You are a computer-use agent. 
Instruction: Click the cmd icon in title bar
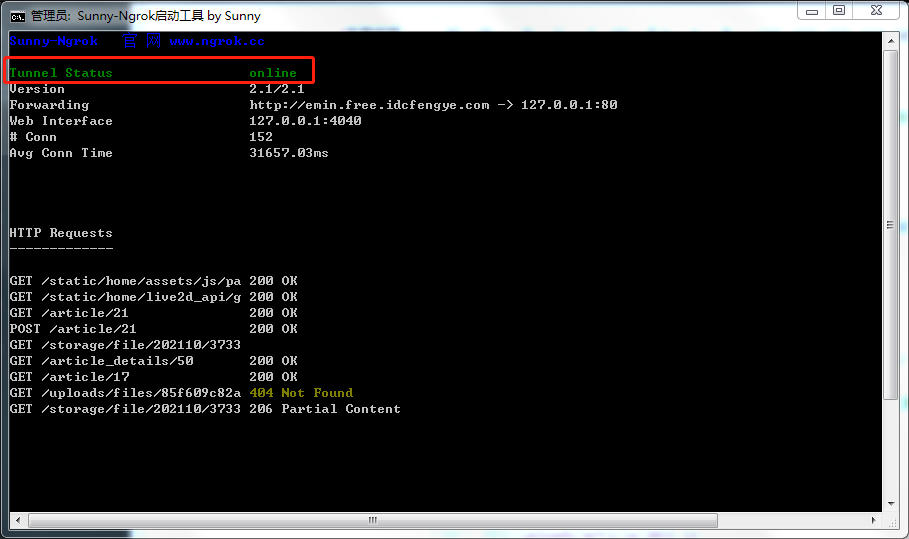click(x=17, y=16)
